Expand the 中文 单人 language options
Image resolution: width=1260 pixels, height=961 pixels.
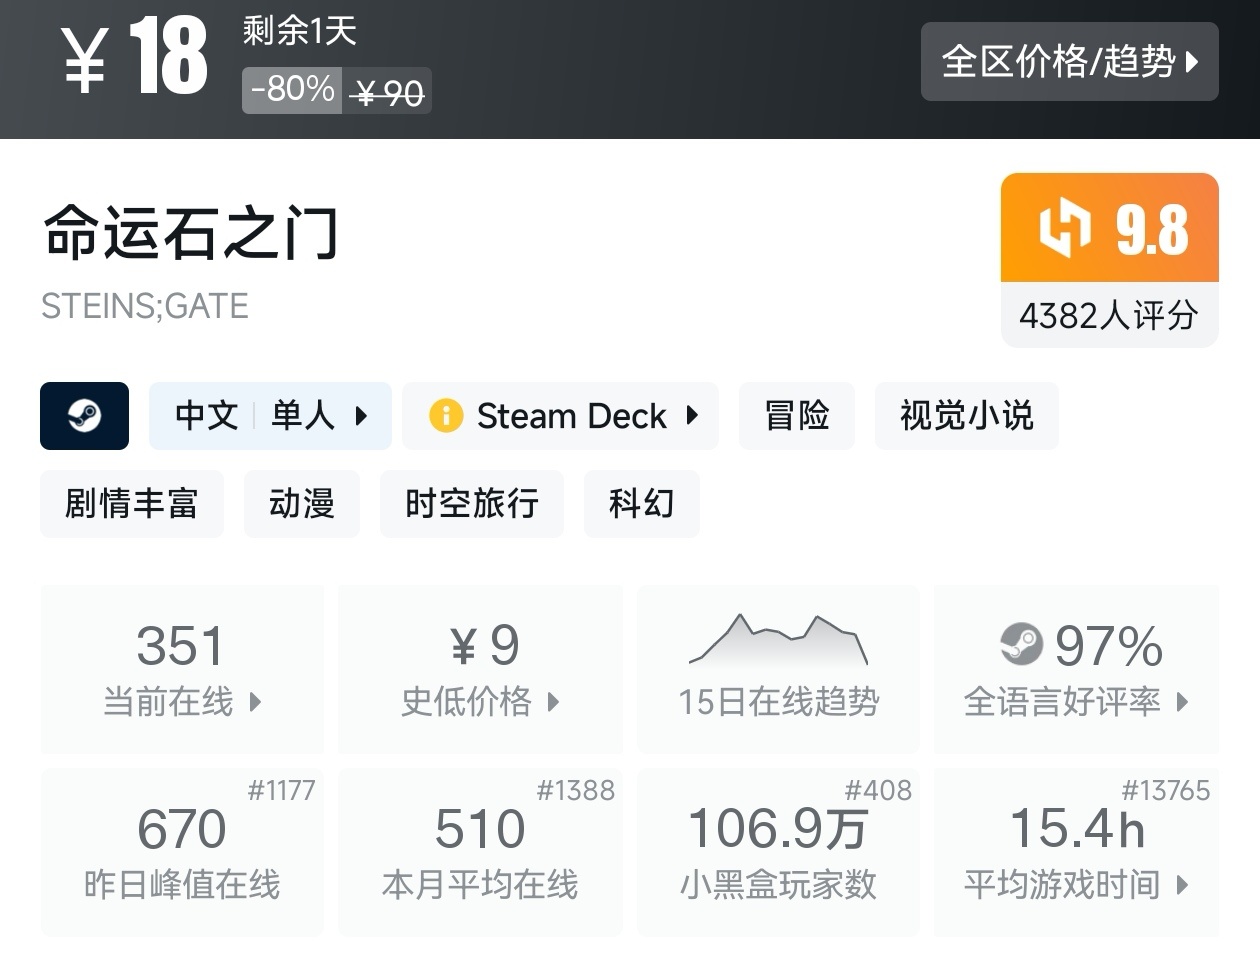[x=270, y=416]
